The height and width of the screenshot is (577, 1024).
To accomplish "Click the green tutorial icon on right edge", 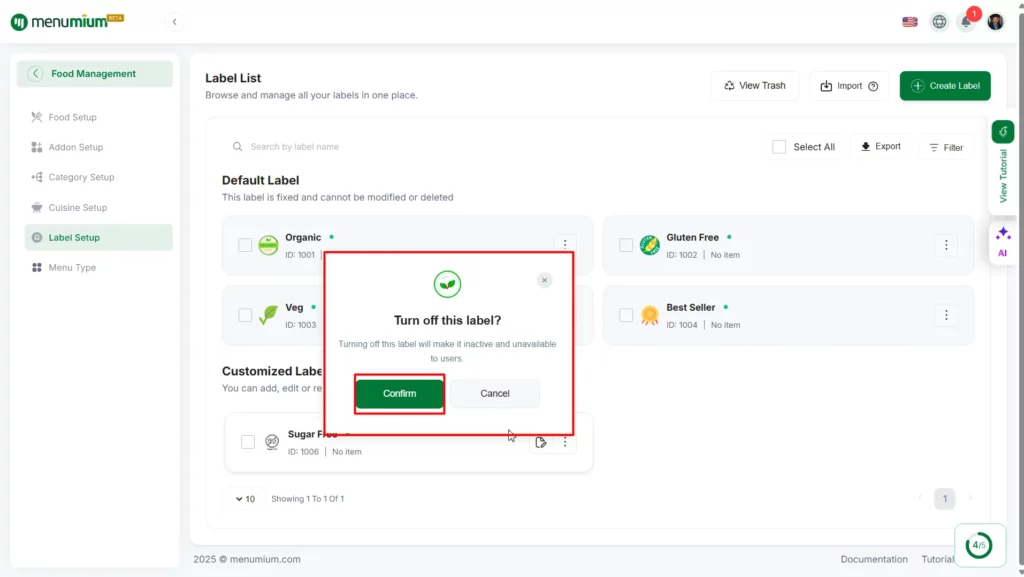I will click(1002, 132).
